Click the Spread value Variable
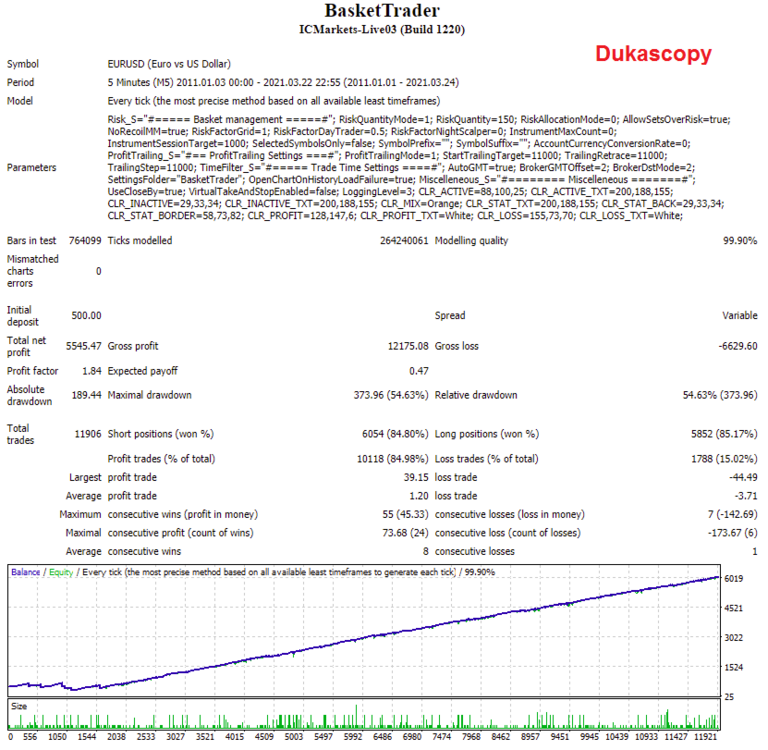This screenshot has width=768, height=750. point(740,315)
